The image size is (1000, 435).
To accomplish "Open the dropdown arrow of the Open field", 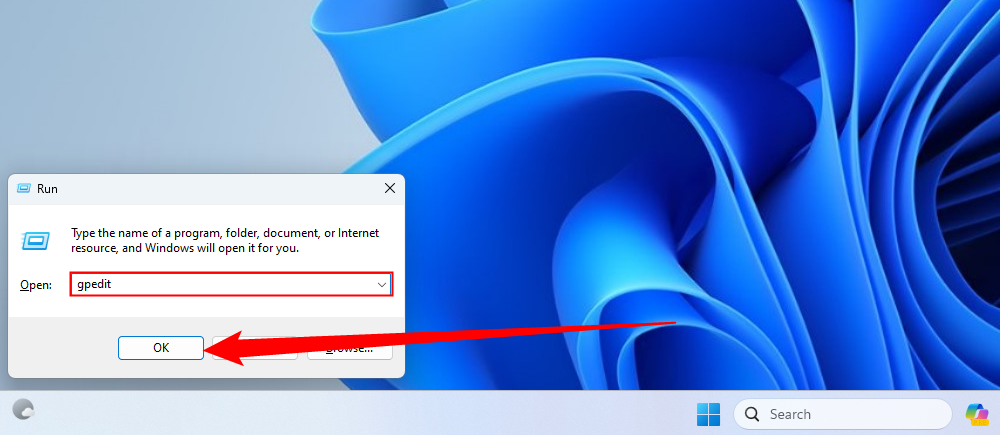I will (382, 284).
